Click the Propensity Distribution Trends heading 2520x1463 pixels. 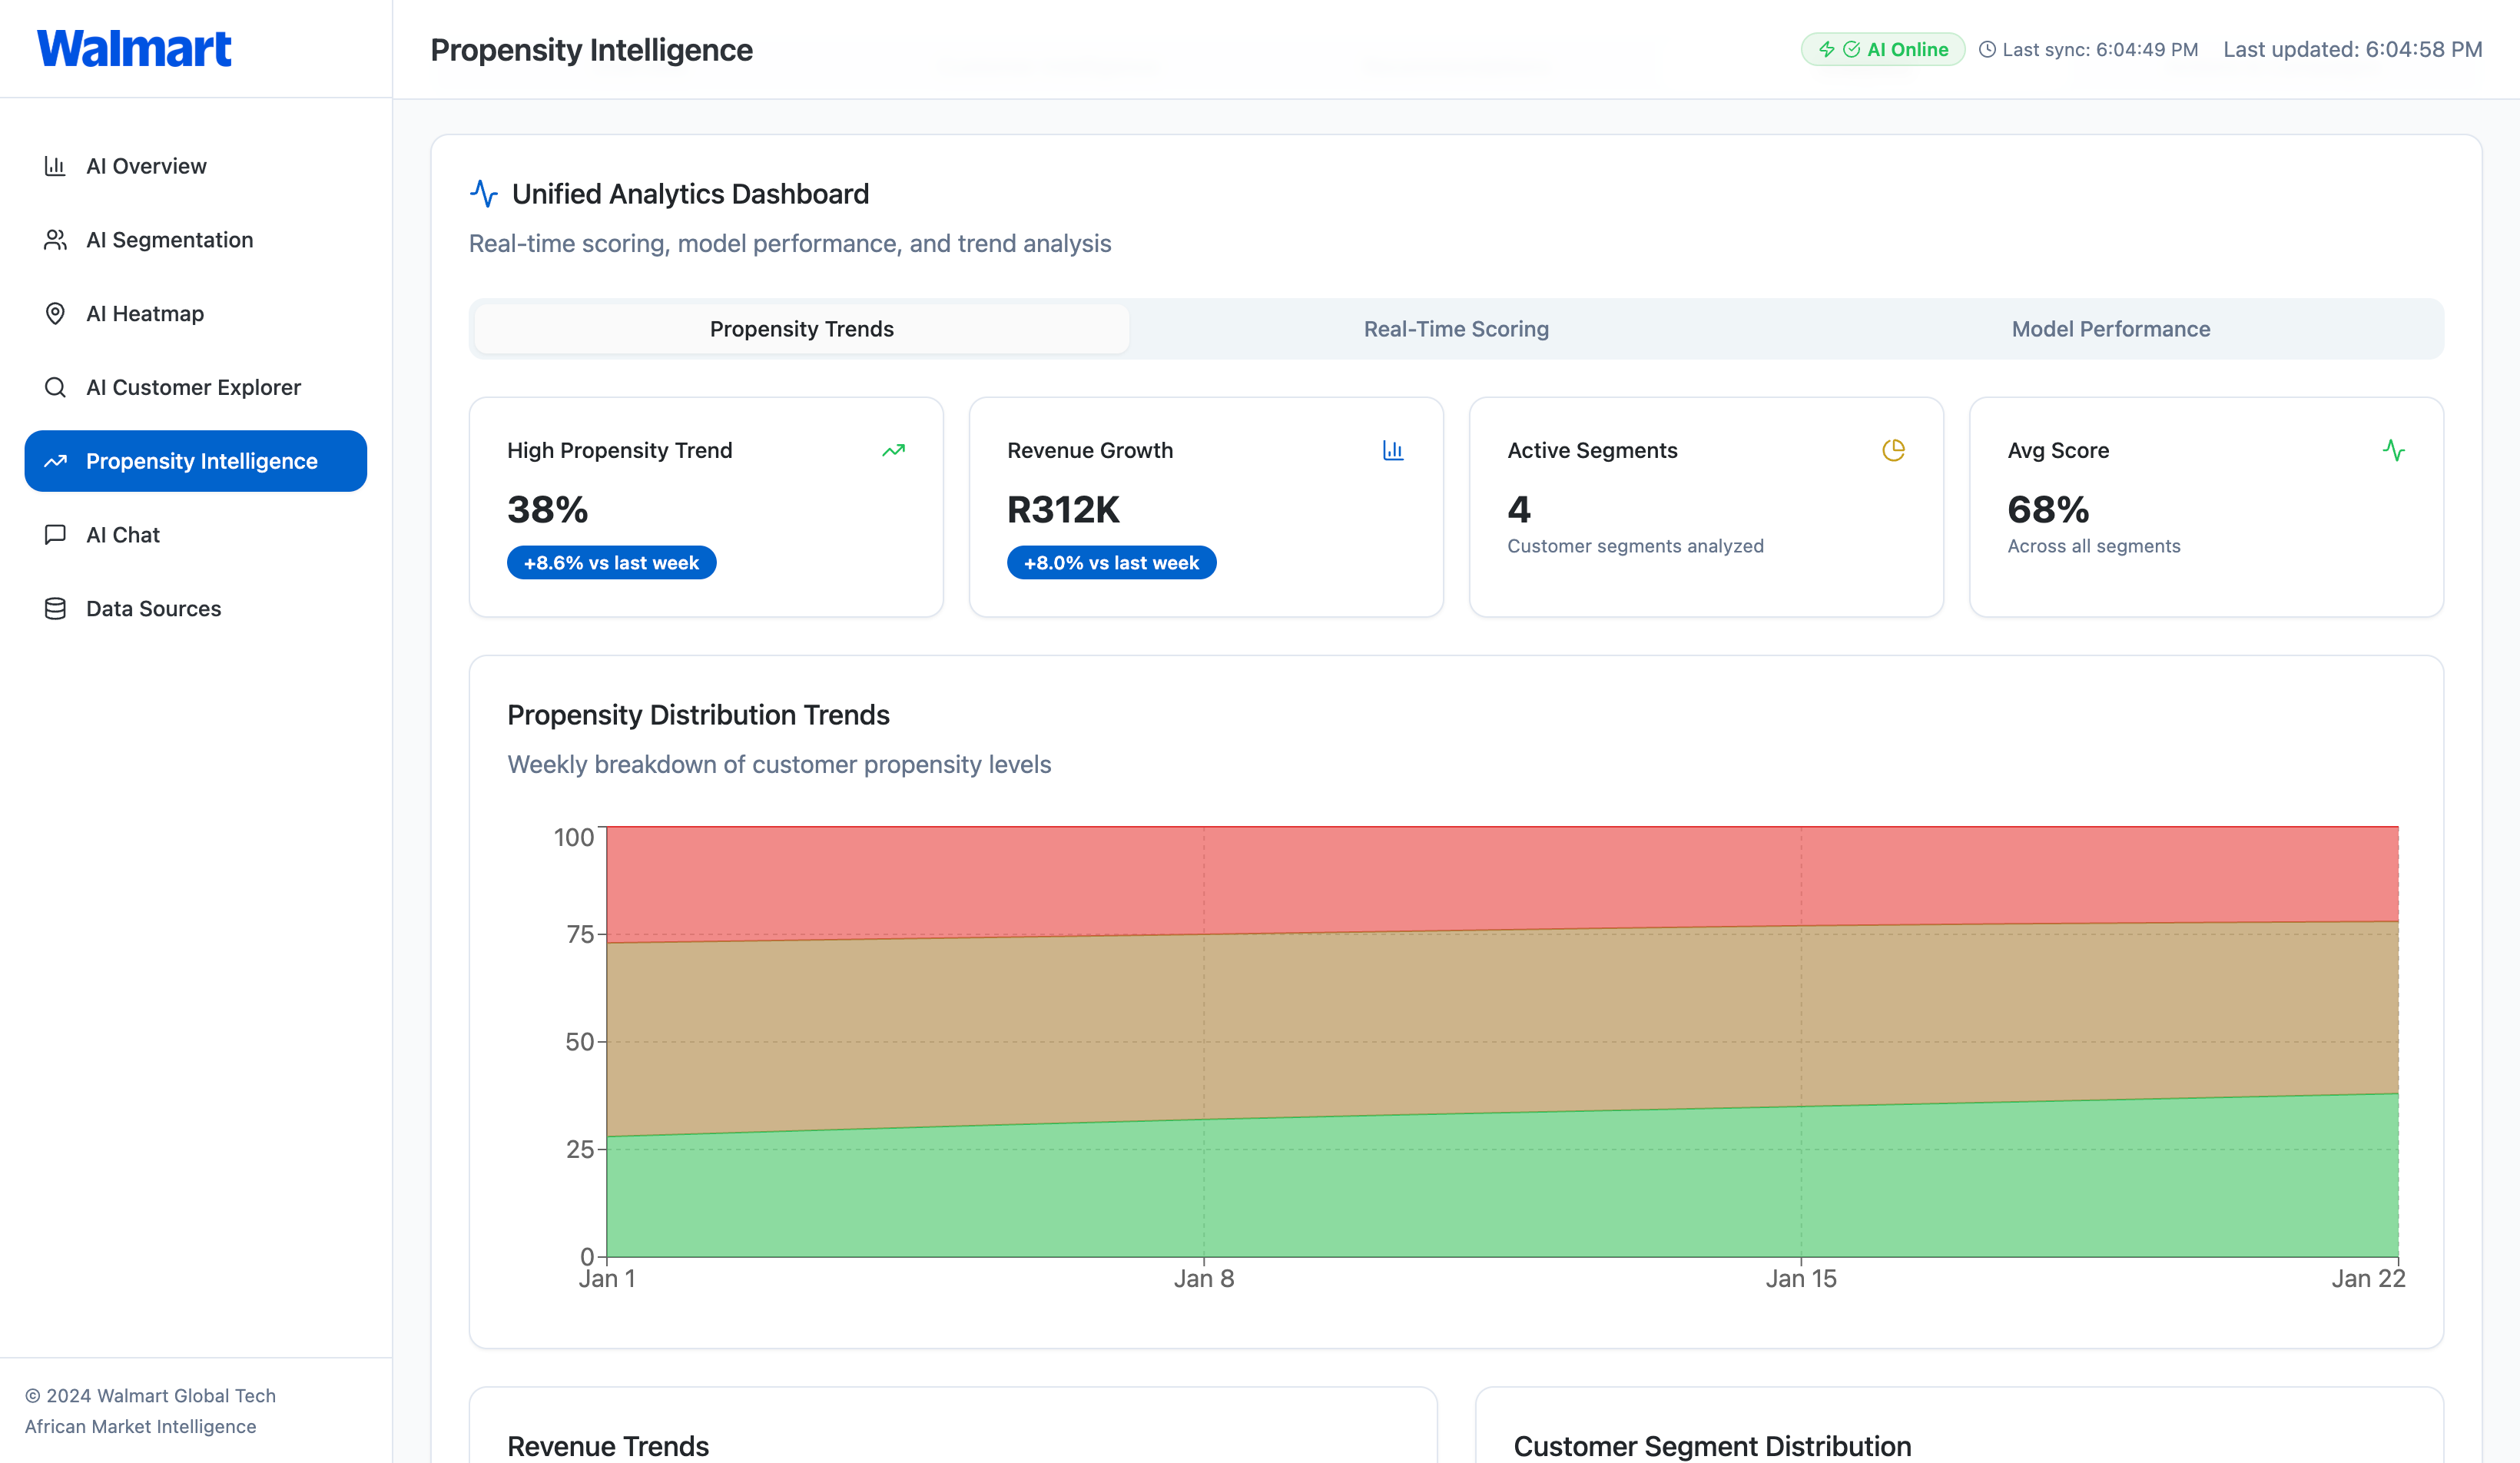[x=698, y=715]
